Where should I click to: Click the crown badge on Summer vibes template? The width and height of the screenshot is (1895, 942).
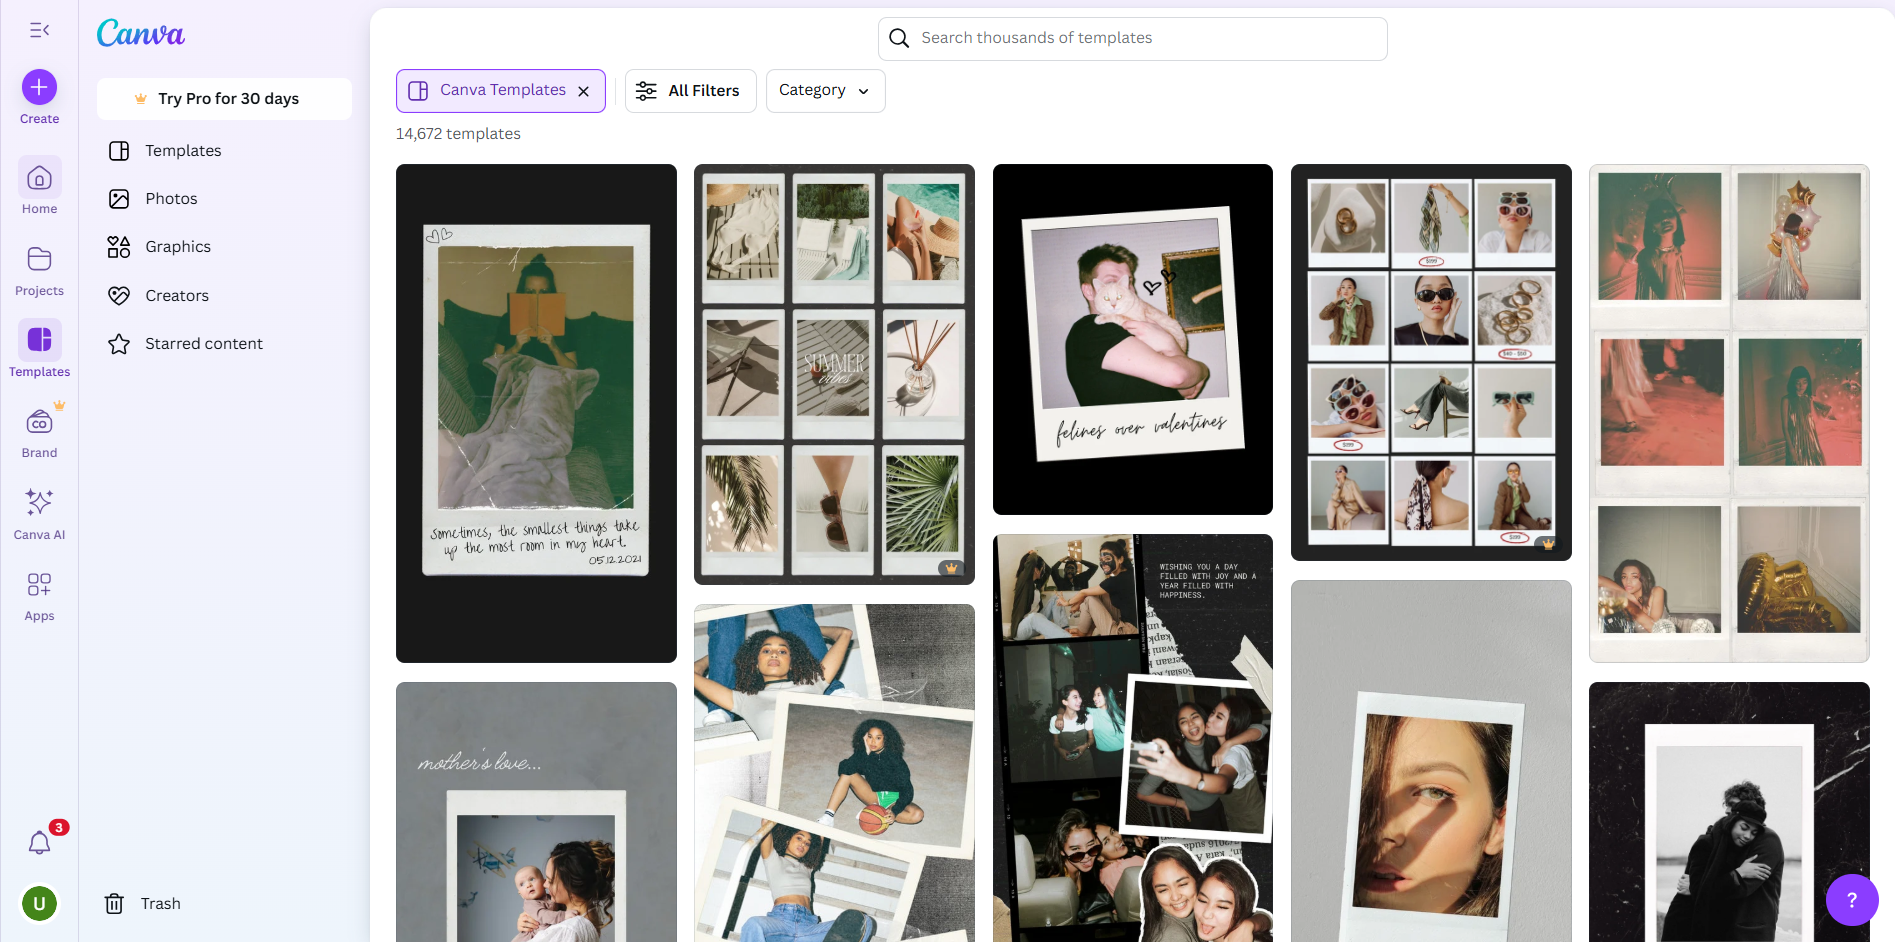[951, 568]
